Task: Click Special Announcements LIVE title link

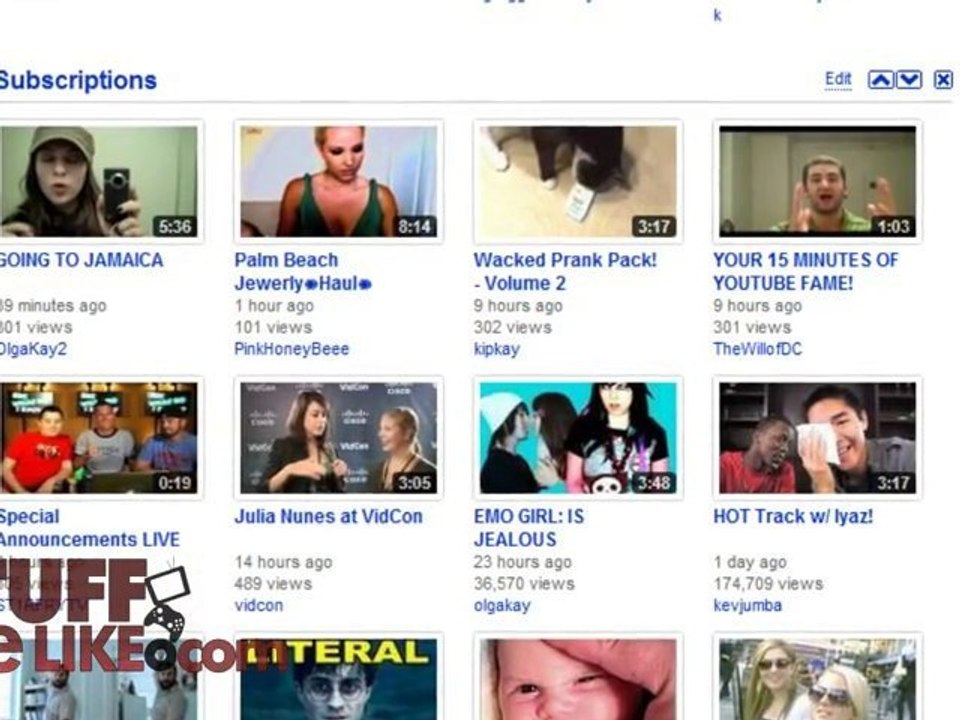Action: tap(90, 528)
